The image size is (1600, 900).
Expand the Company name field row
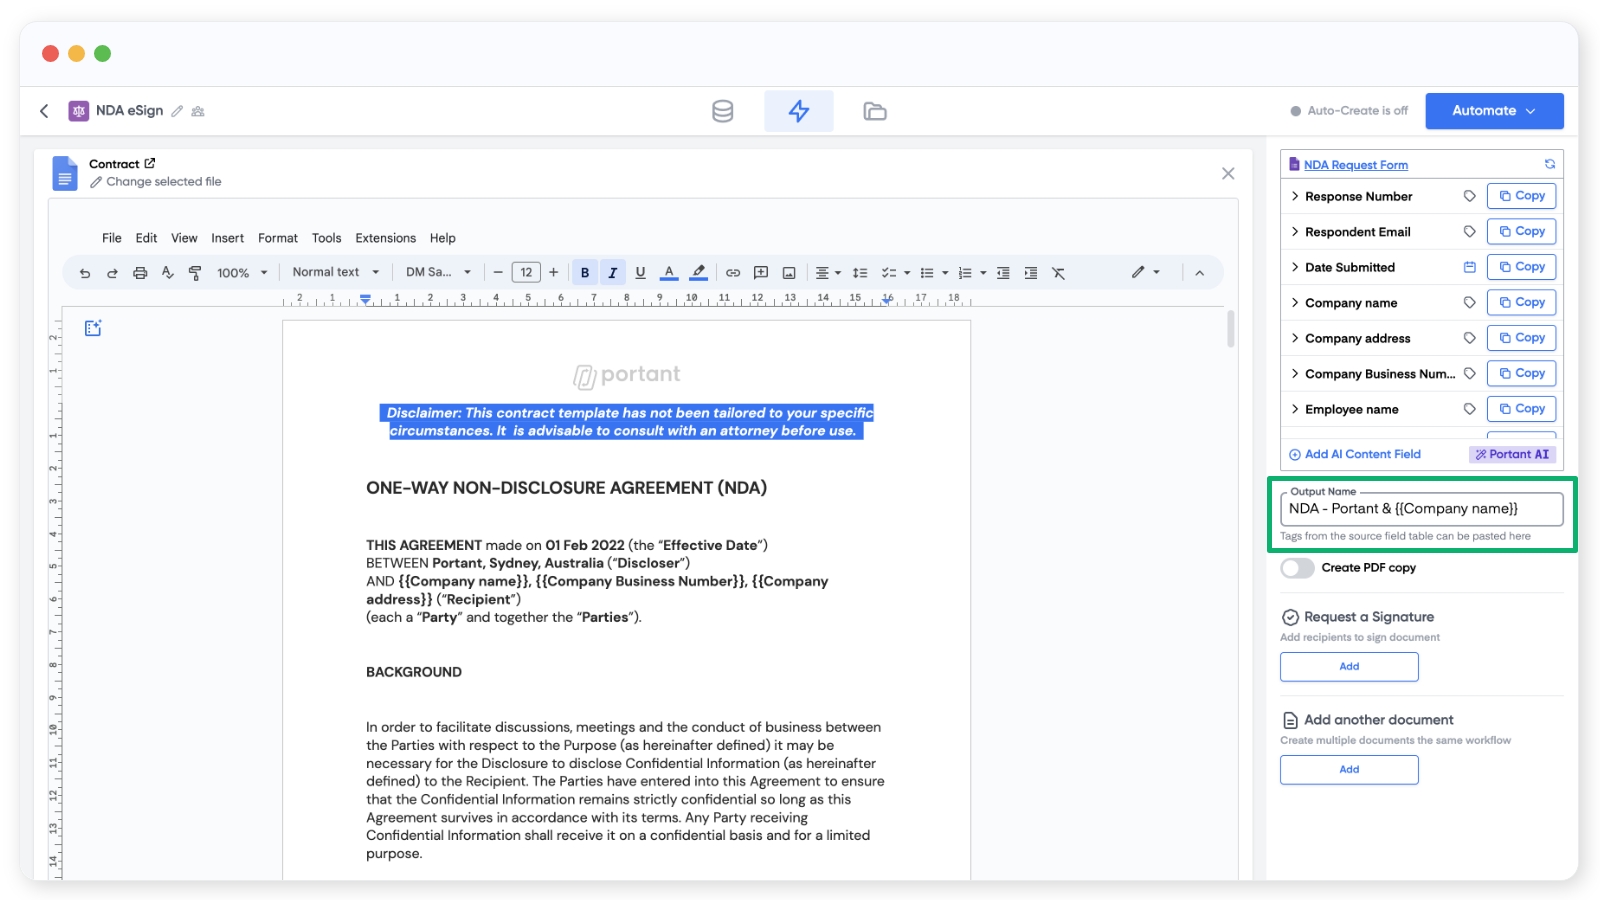1295,303
